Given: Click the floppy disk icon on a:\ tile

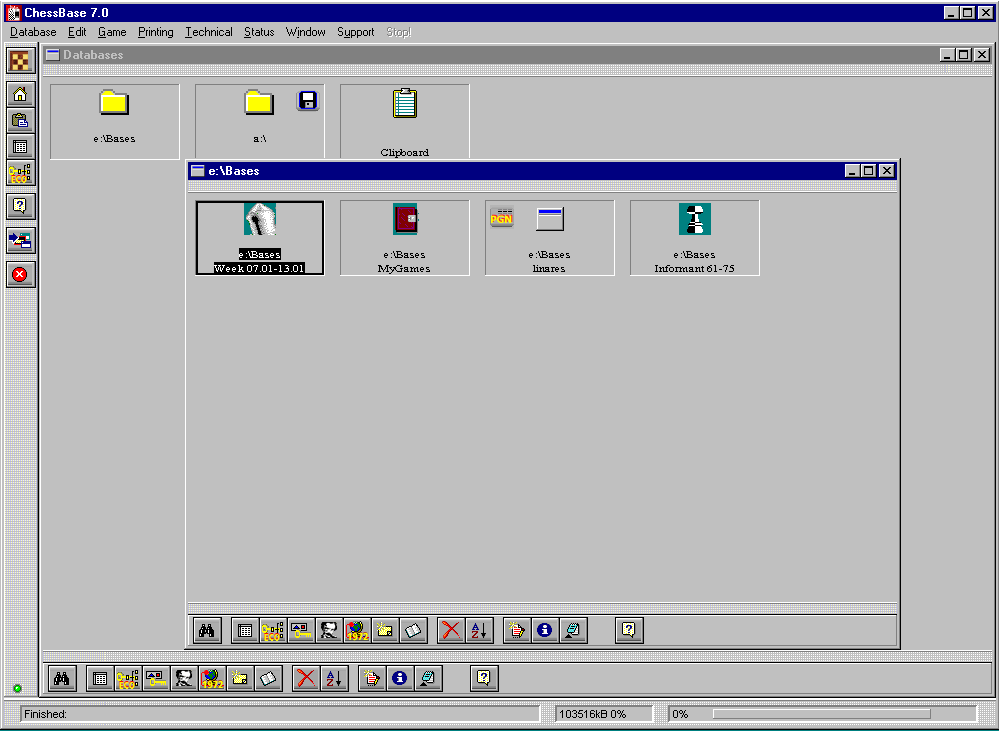Looking at the screenshot, I should click(308, 101).
